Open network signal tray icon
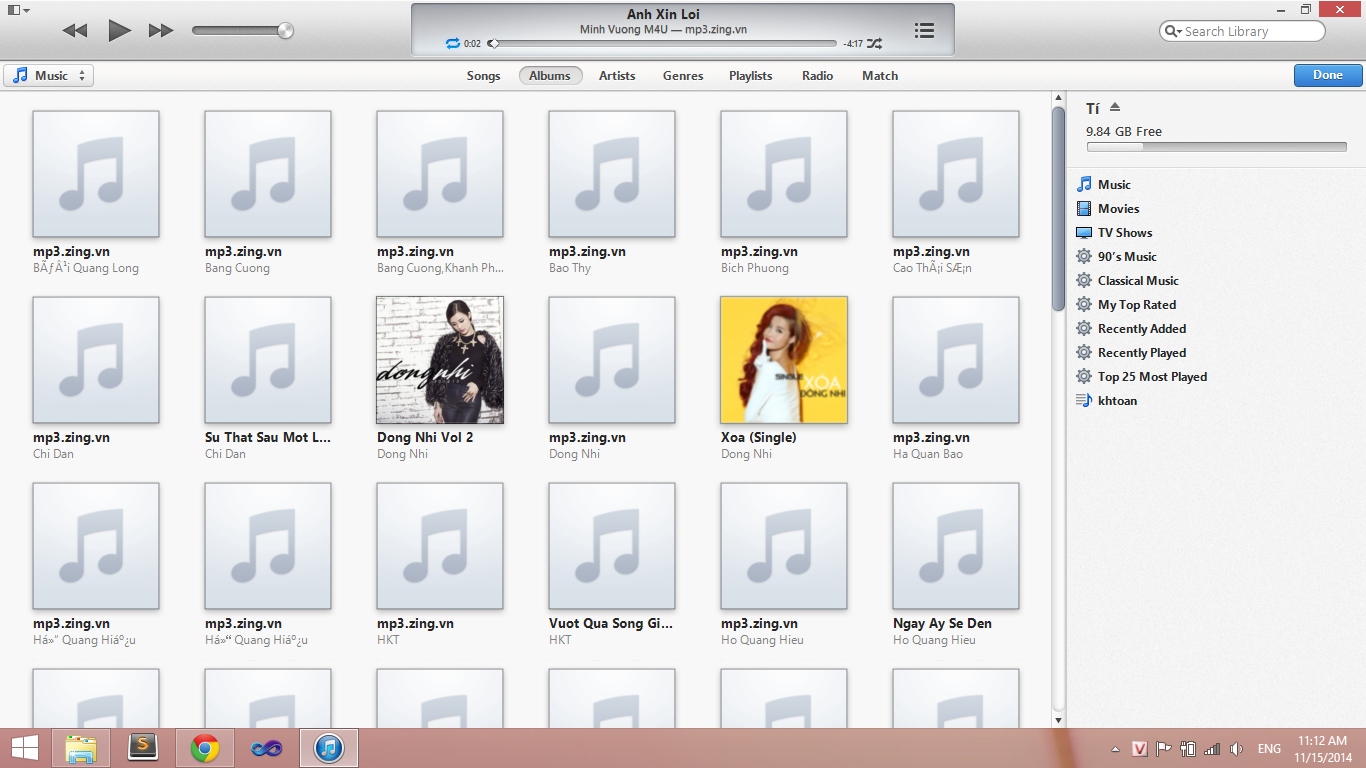The image size is (1366, 768). [1212, 749]
